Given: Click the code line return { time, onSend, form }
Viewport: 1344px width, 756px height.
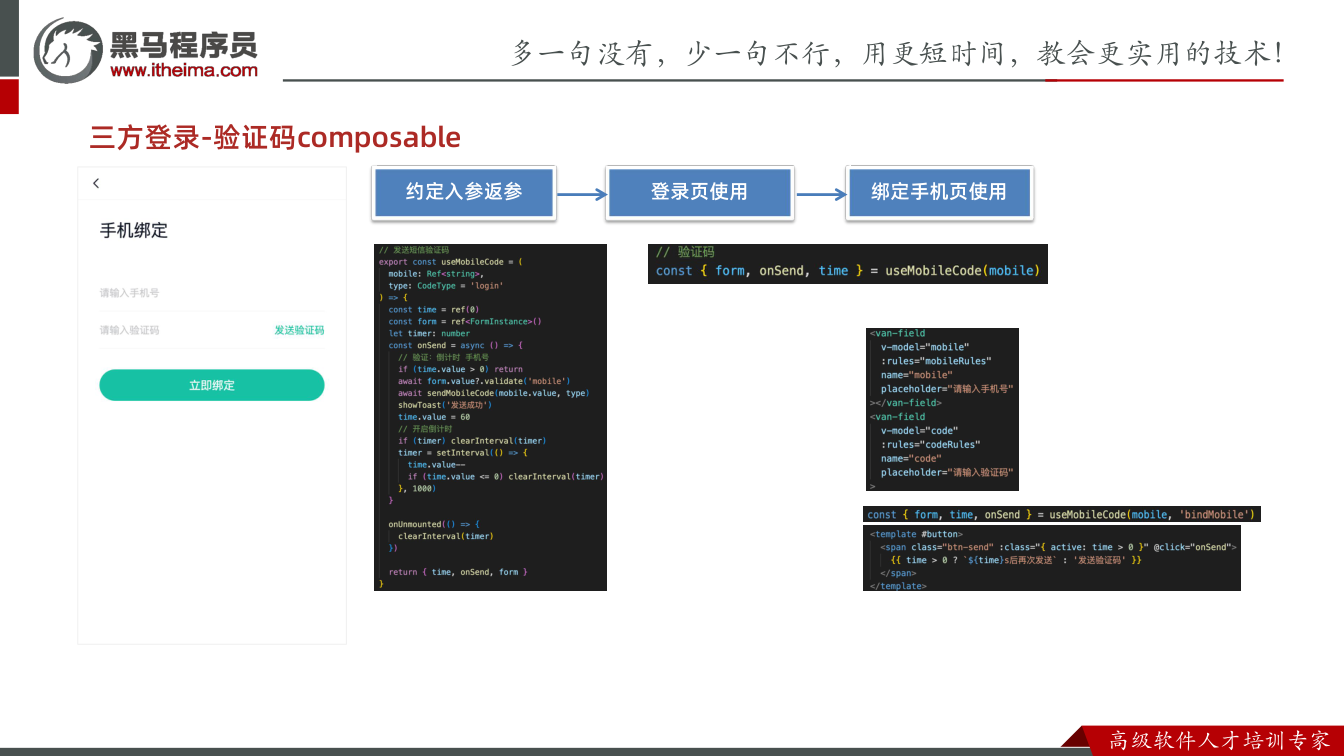Looking at the screenshot, I should pyautogui.click(x=458, y=572).
